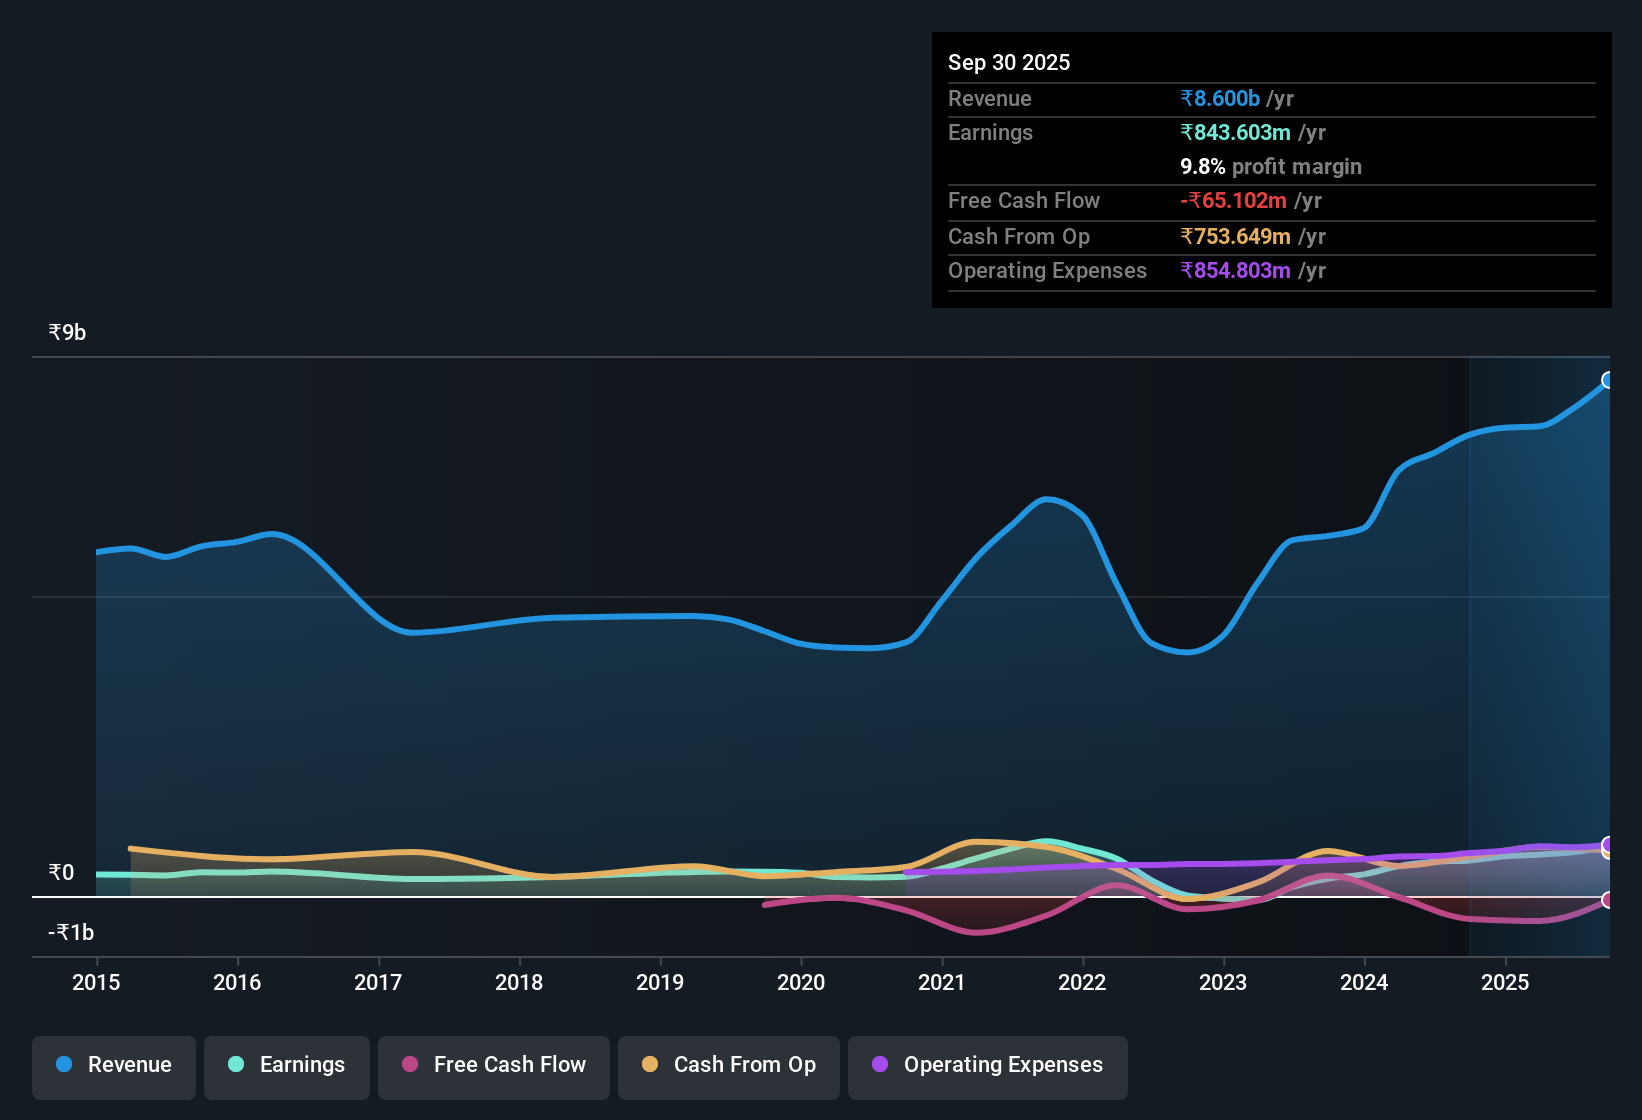The height and width of the screenshot is (1120, 1642).
Task: Click the purple Operating Expenses legend dot
Action: click(879, 1065)
